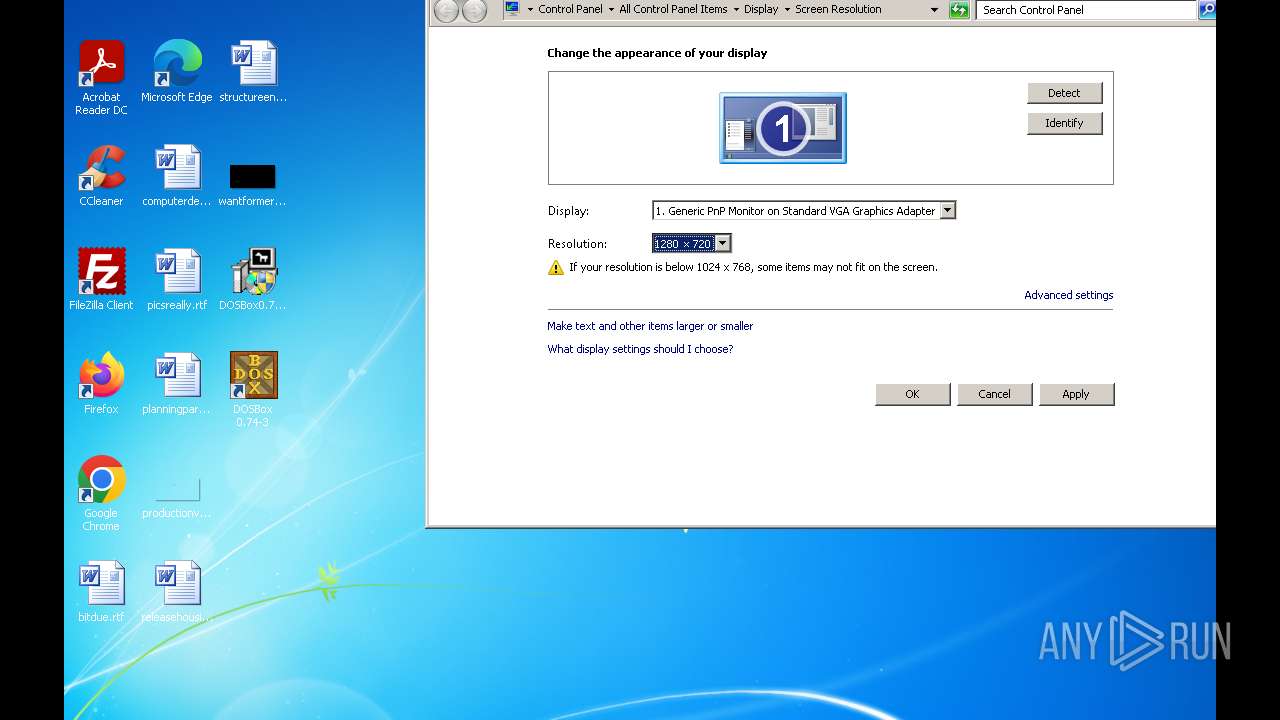Confirm with the OK button
Screen dimensions: 1280x720
point(912,394)
